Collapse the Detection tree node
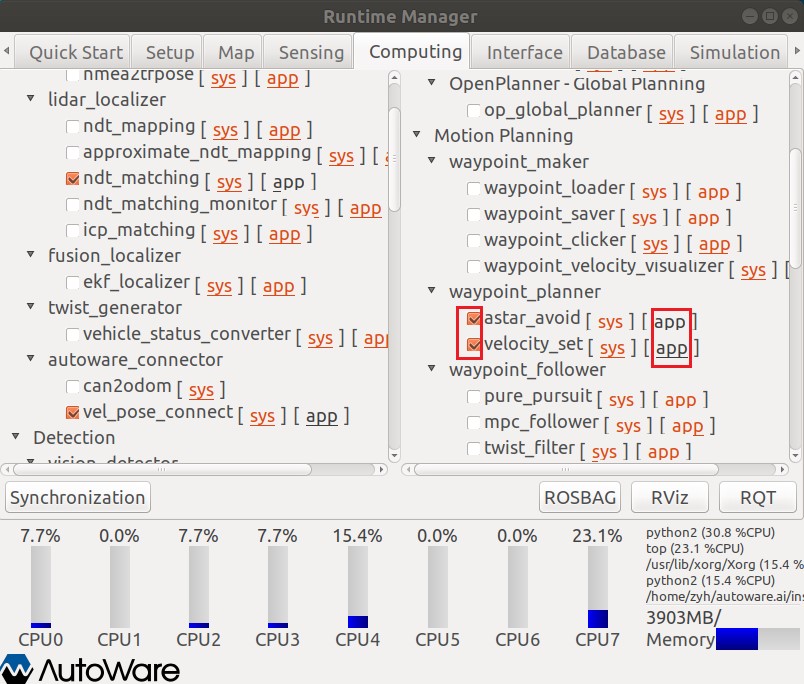 pos(16,436)
